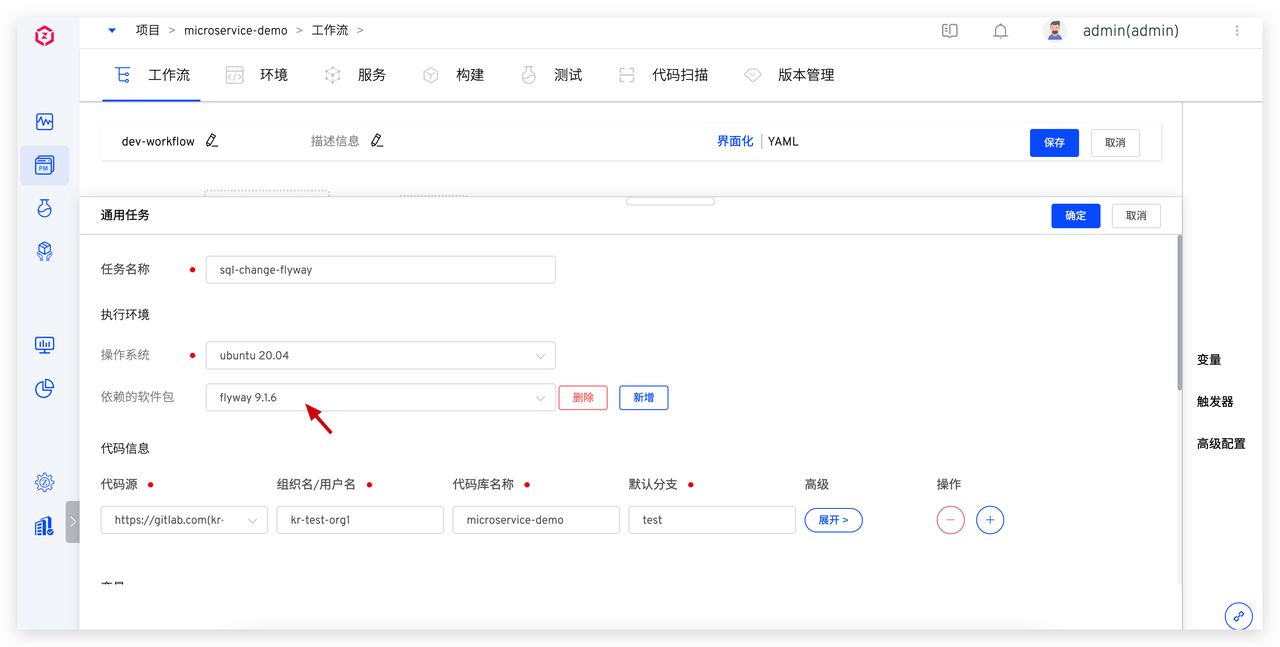Switch to the 环境 tab
The width and height of the screenshot is (1280, 647).
tap(256, 75)
